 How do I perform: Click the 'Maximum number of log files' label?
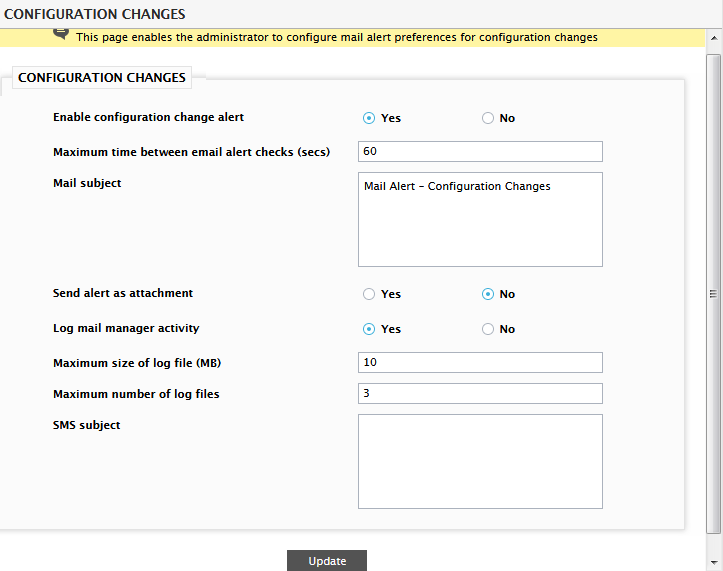point(136,394)
